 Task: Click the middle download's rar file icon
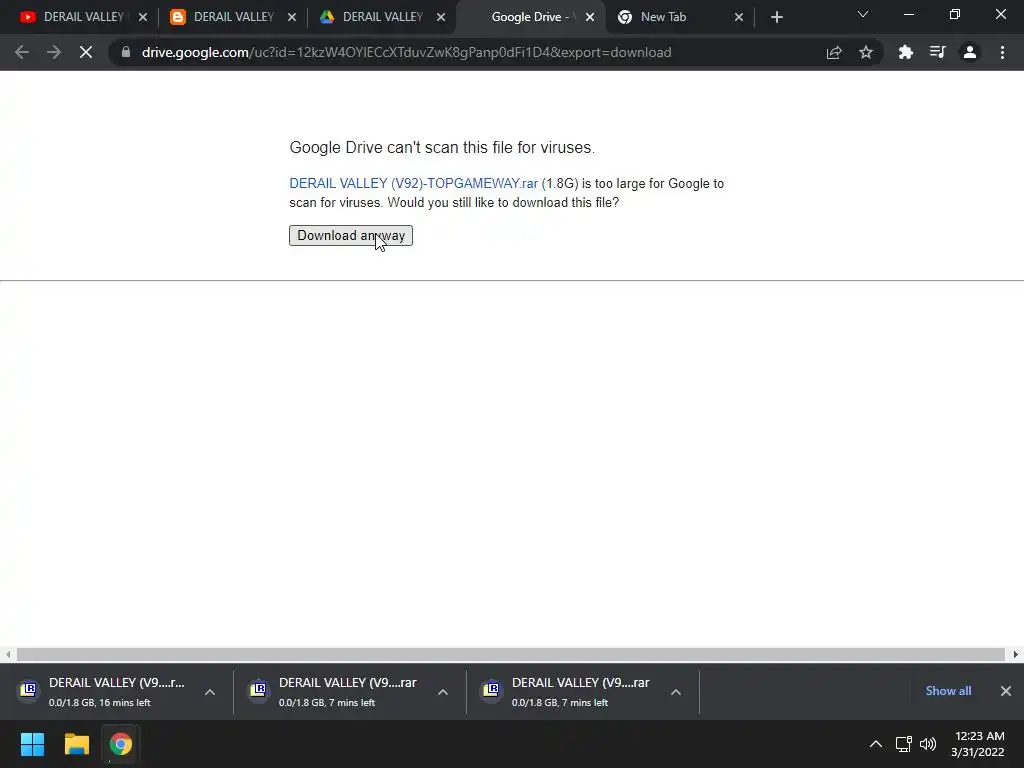pyautogui.click(x=259, y=690)
